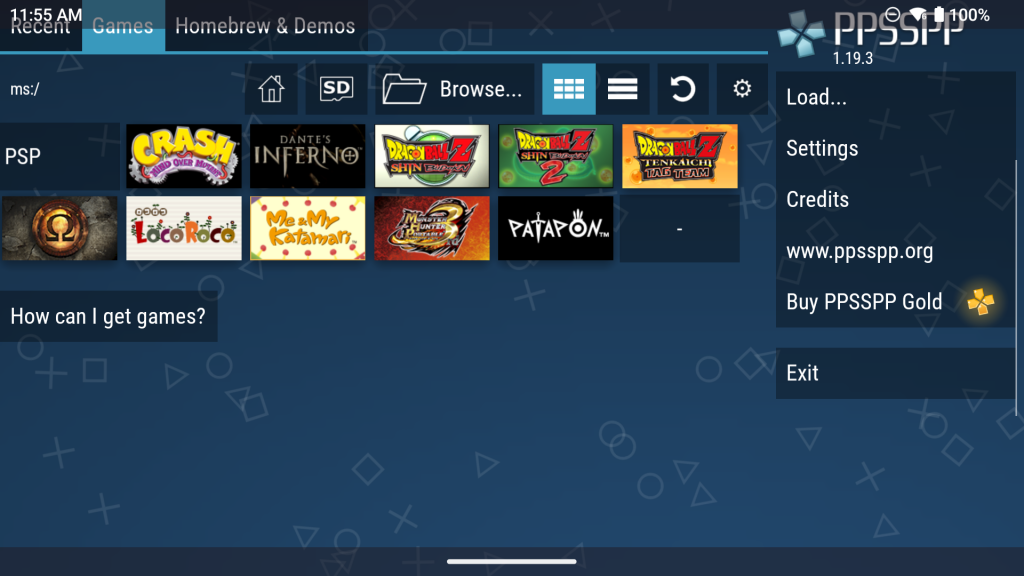The width and height of the screenshot is (1024, 576).
Task: Launch LocoRoco game
Action: [184, 228]
